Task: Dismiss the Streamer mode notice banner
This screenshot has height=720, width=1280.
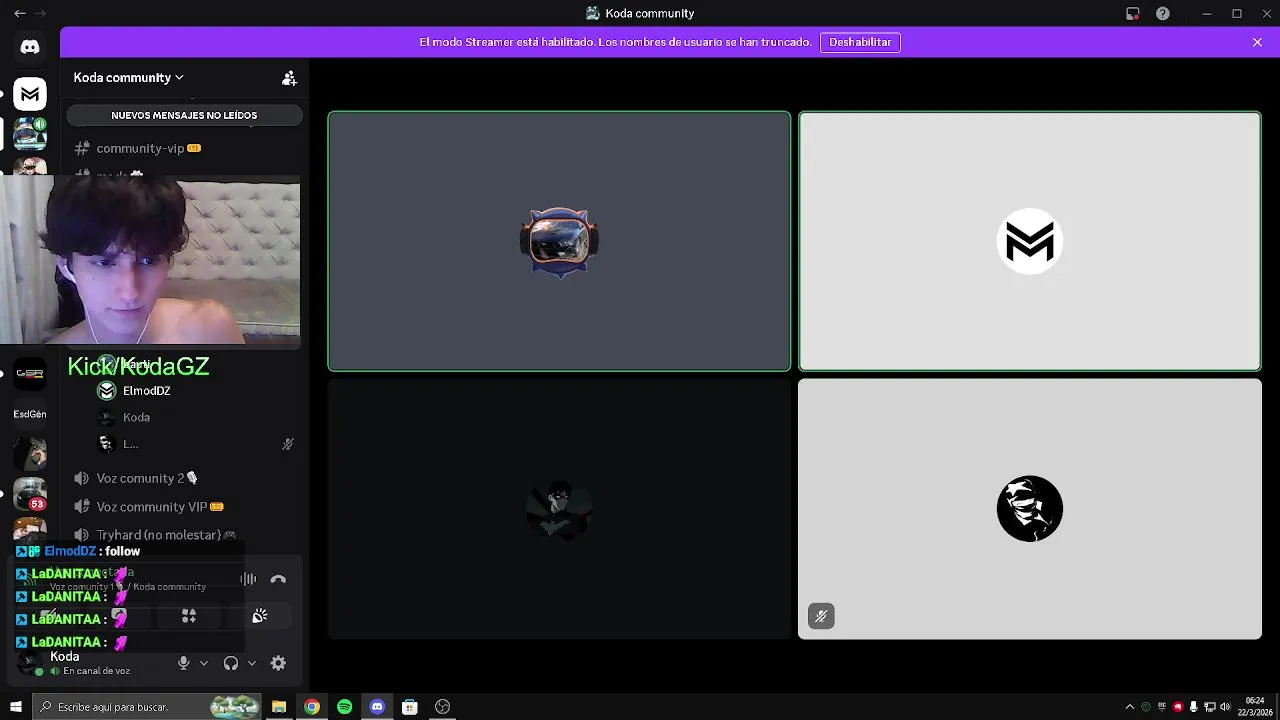Action: (1257, 42)
